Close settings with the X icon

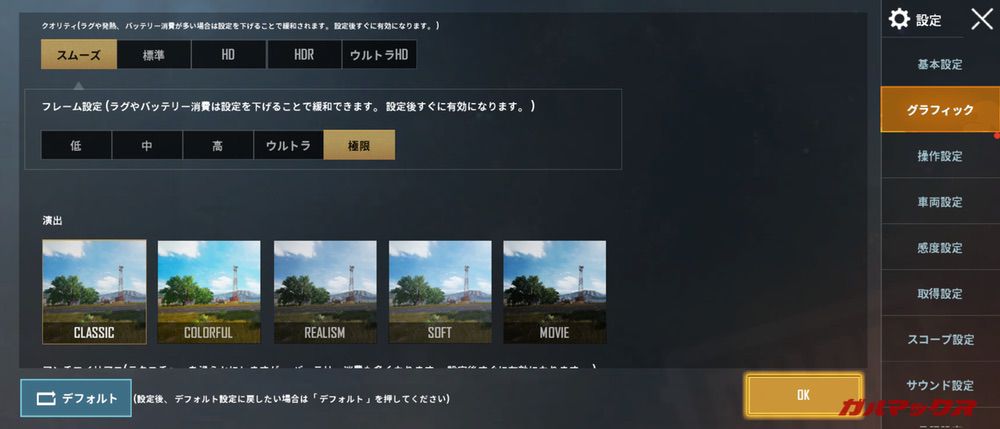pos(982,19)
